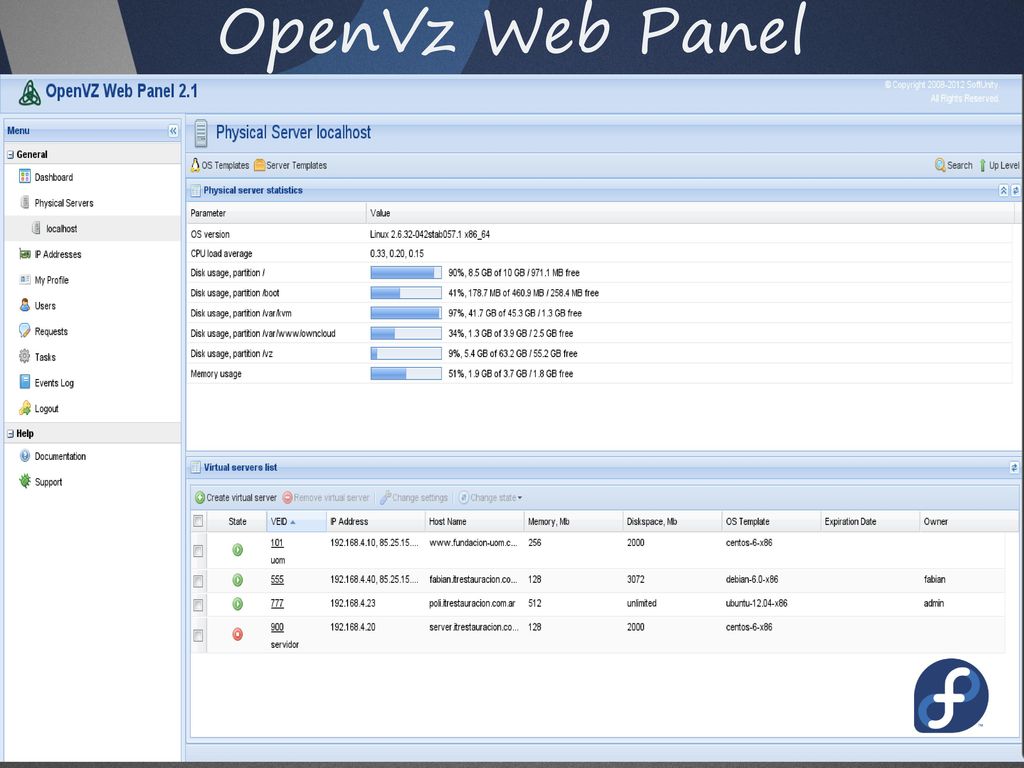Collapse the Physical server statistics panel
This screenshot has height=768, width=1024.
[x=1003, y=191]
